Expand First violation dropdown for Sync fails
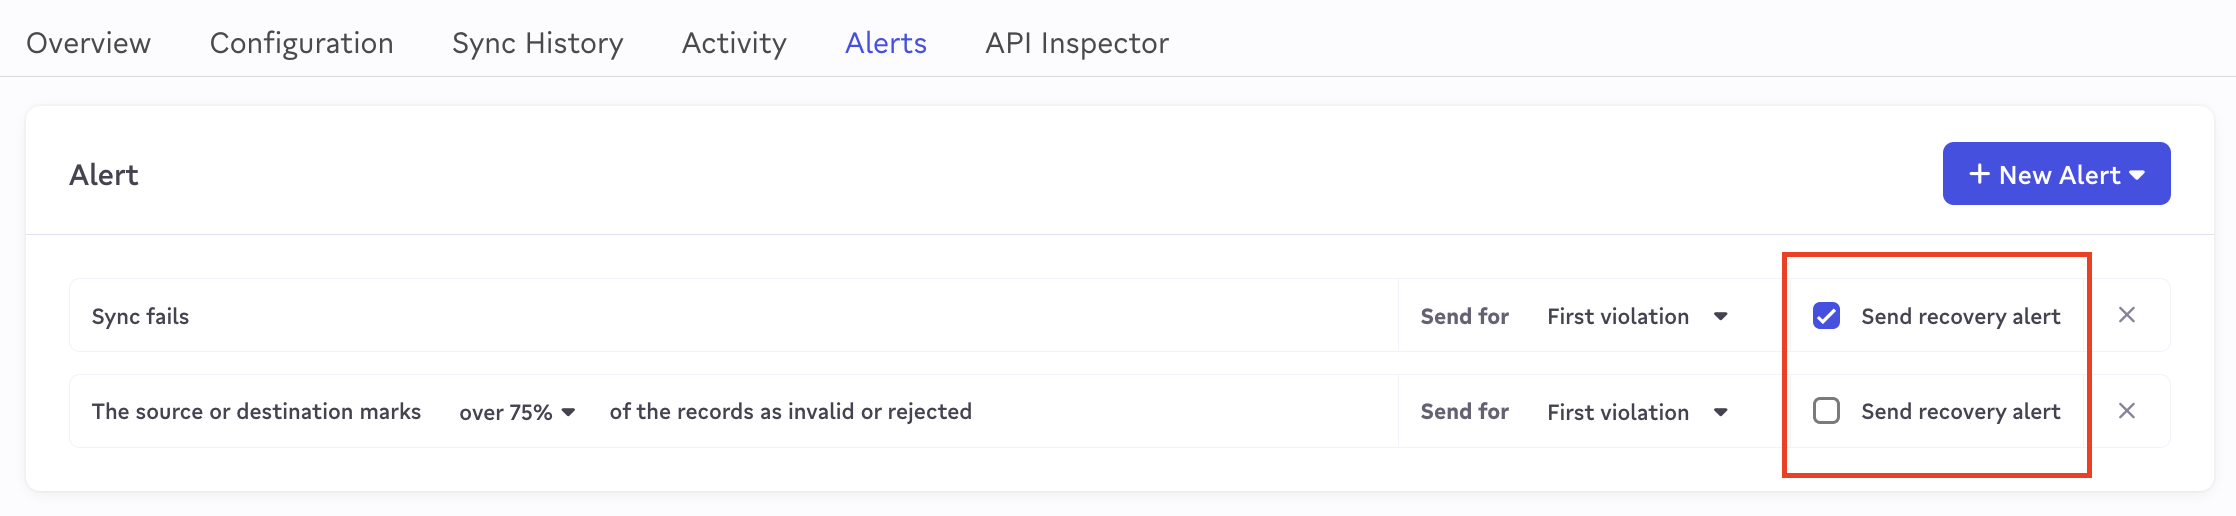 (1637, 316)
